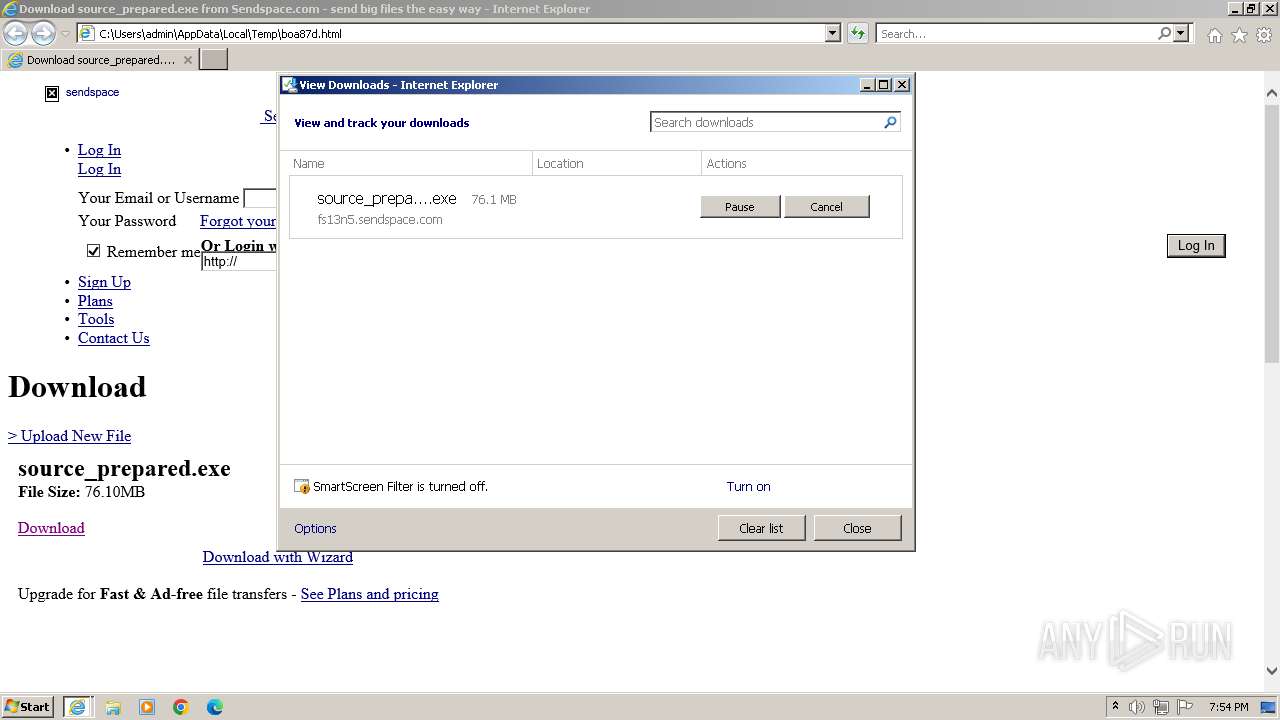Open IE Home icon

(1214, 35)
